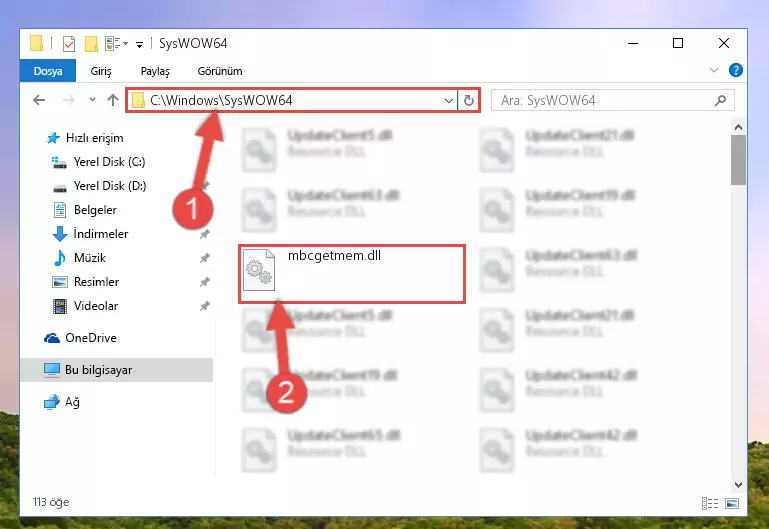This screenshot has height=529, width=769.
Task: Click the Explorer folder icon in the title bar
Action: (x=36, y=43)
